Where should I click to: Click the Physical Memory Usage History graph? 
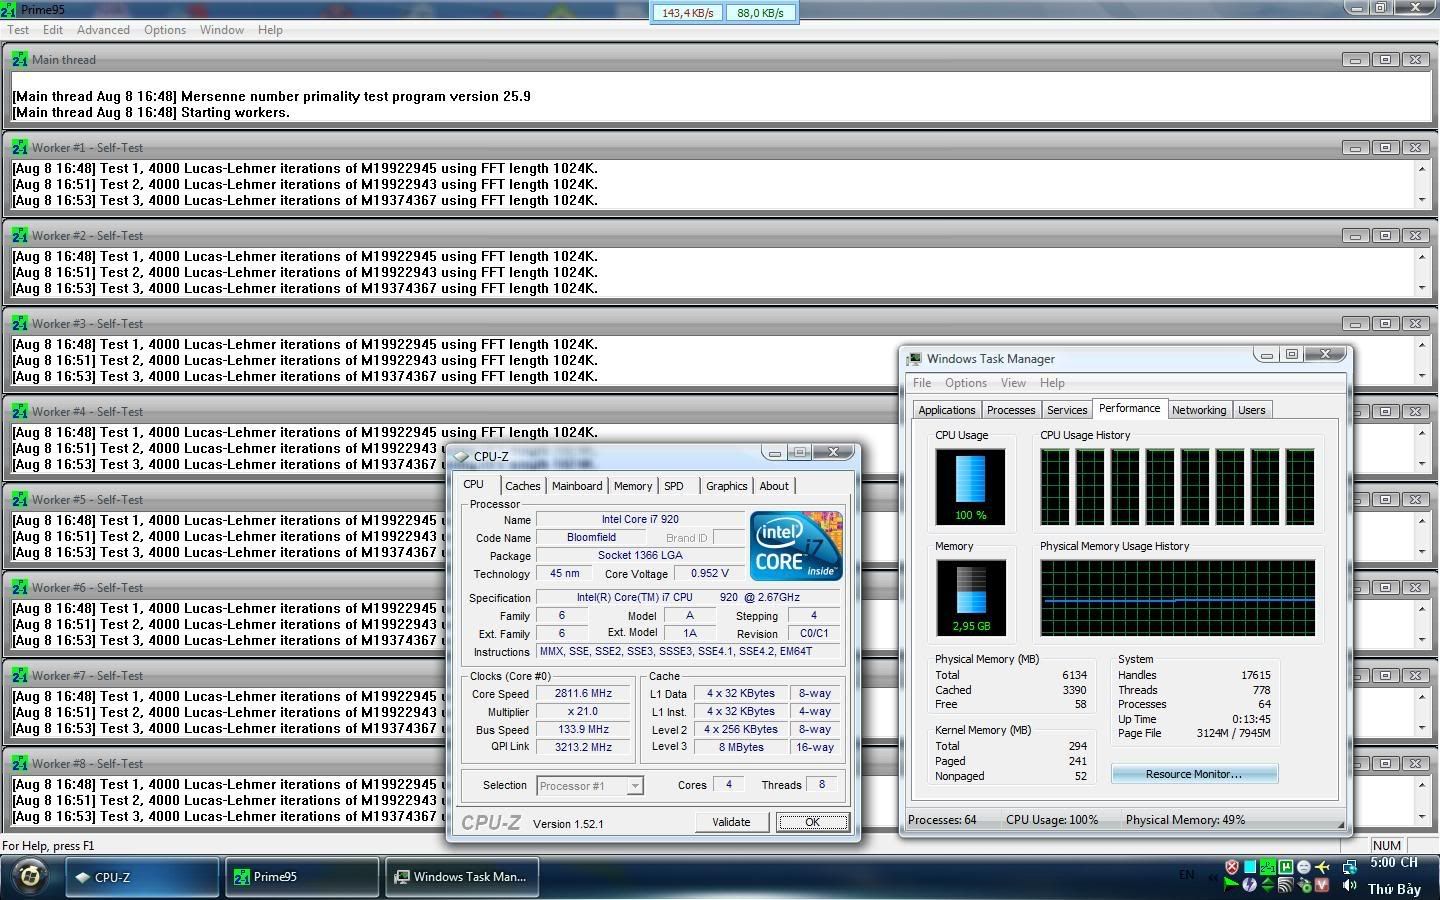[1177, 597]
